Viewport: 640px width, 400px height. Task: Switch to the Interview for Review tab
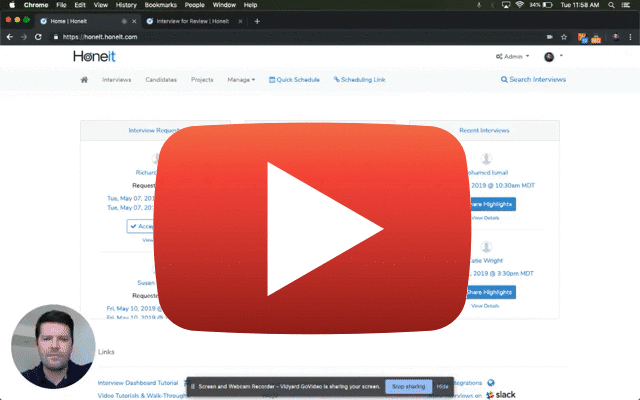(x=192, y=21)
